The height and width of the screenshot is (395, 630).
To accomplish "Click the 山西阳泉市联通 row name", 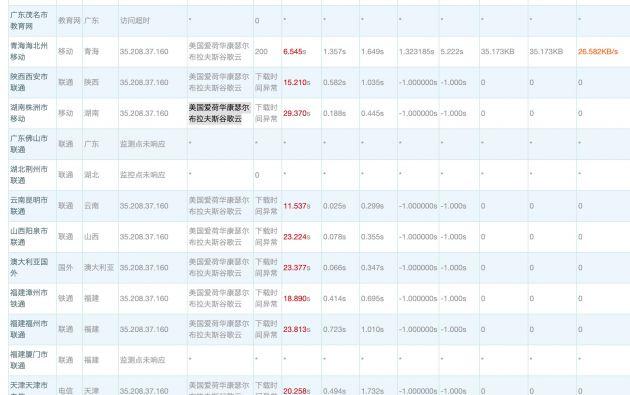I will click(29, 237).
